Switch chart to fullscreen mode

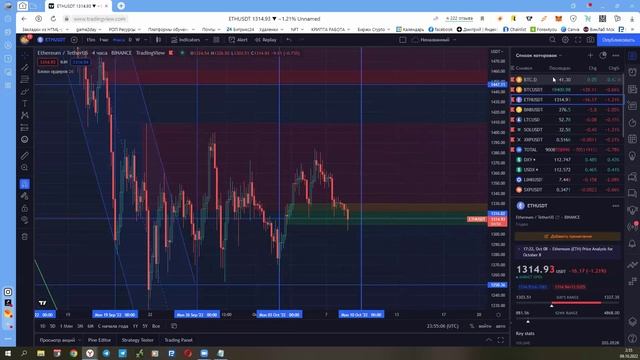pos(578,40)
